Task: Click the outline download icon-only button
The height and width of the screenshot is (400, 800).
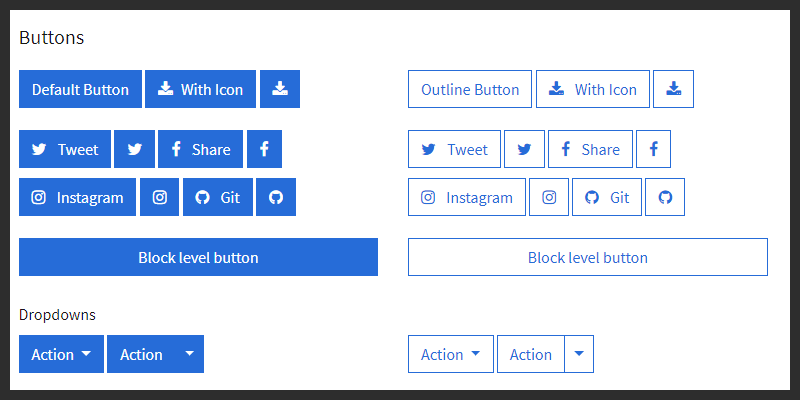Action: coord(673,89)
